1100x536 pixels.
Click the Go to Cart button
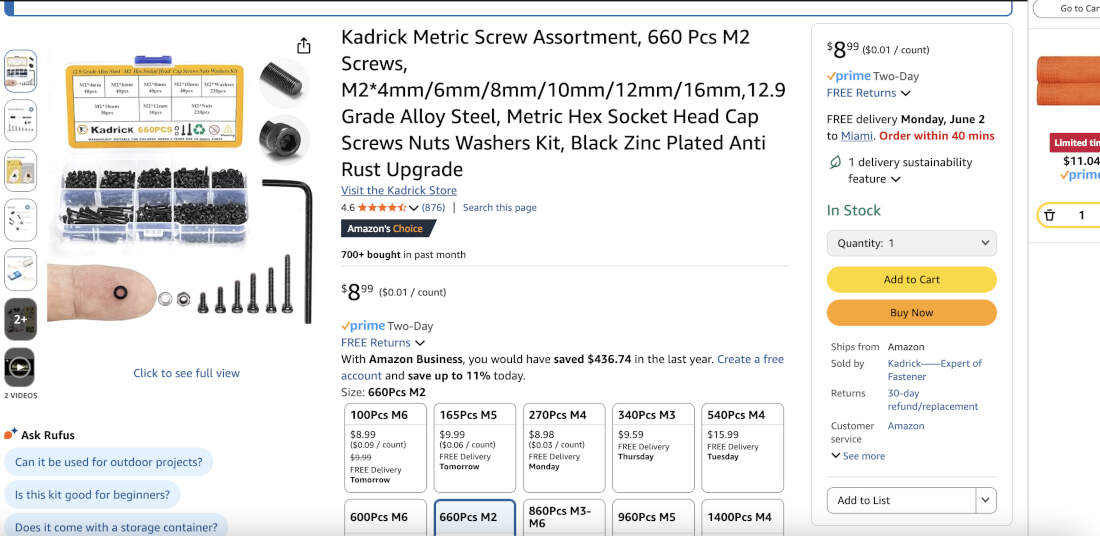pos(1066,8)
